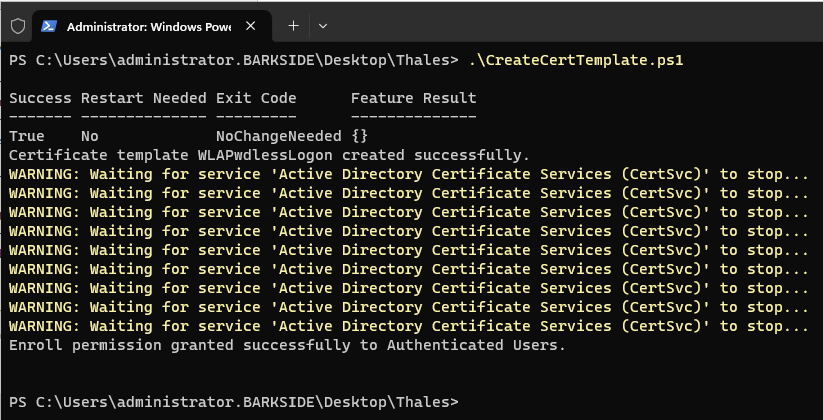The width and height of the screenshot is (823, 420).
Task: Click the 'WLAPwdlessLogon created successfully' line
Action: 269,155
